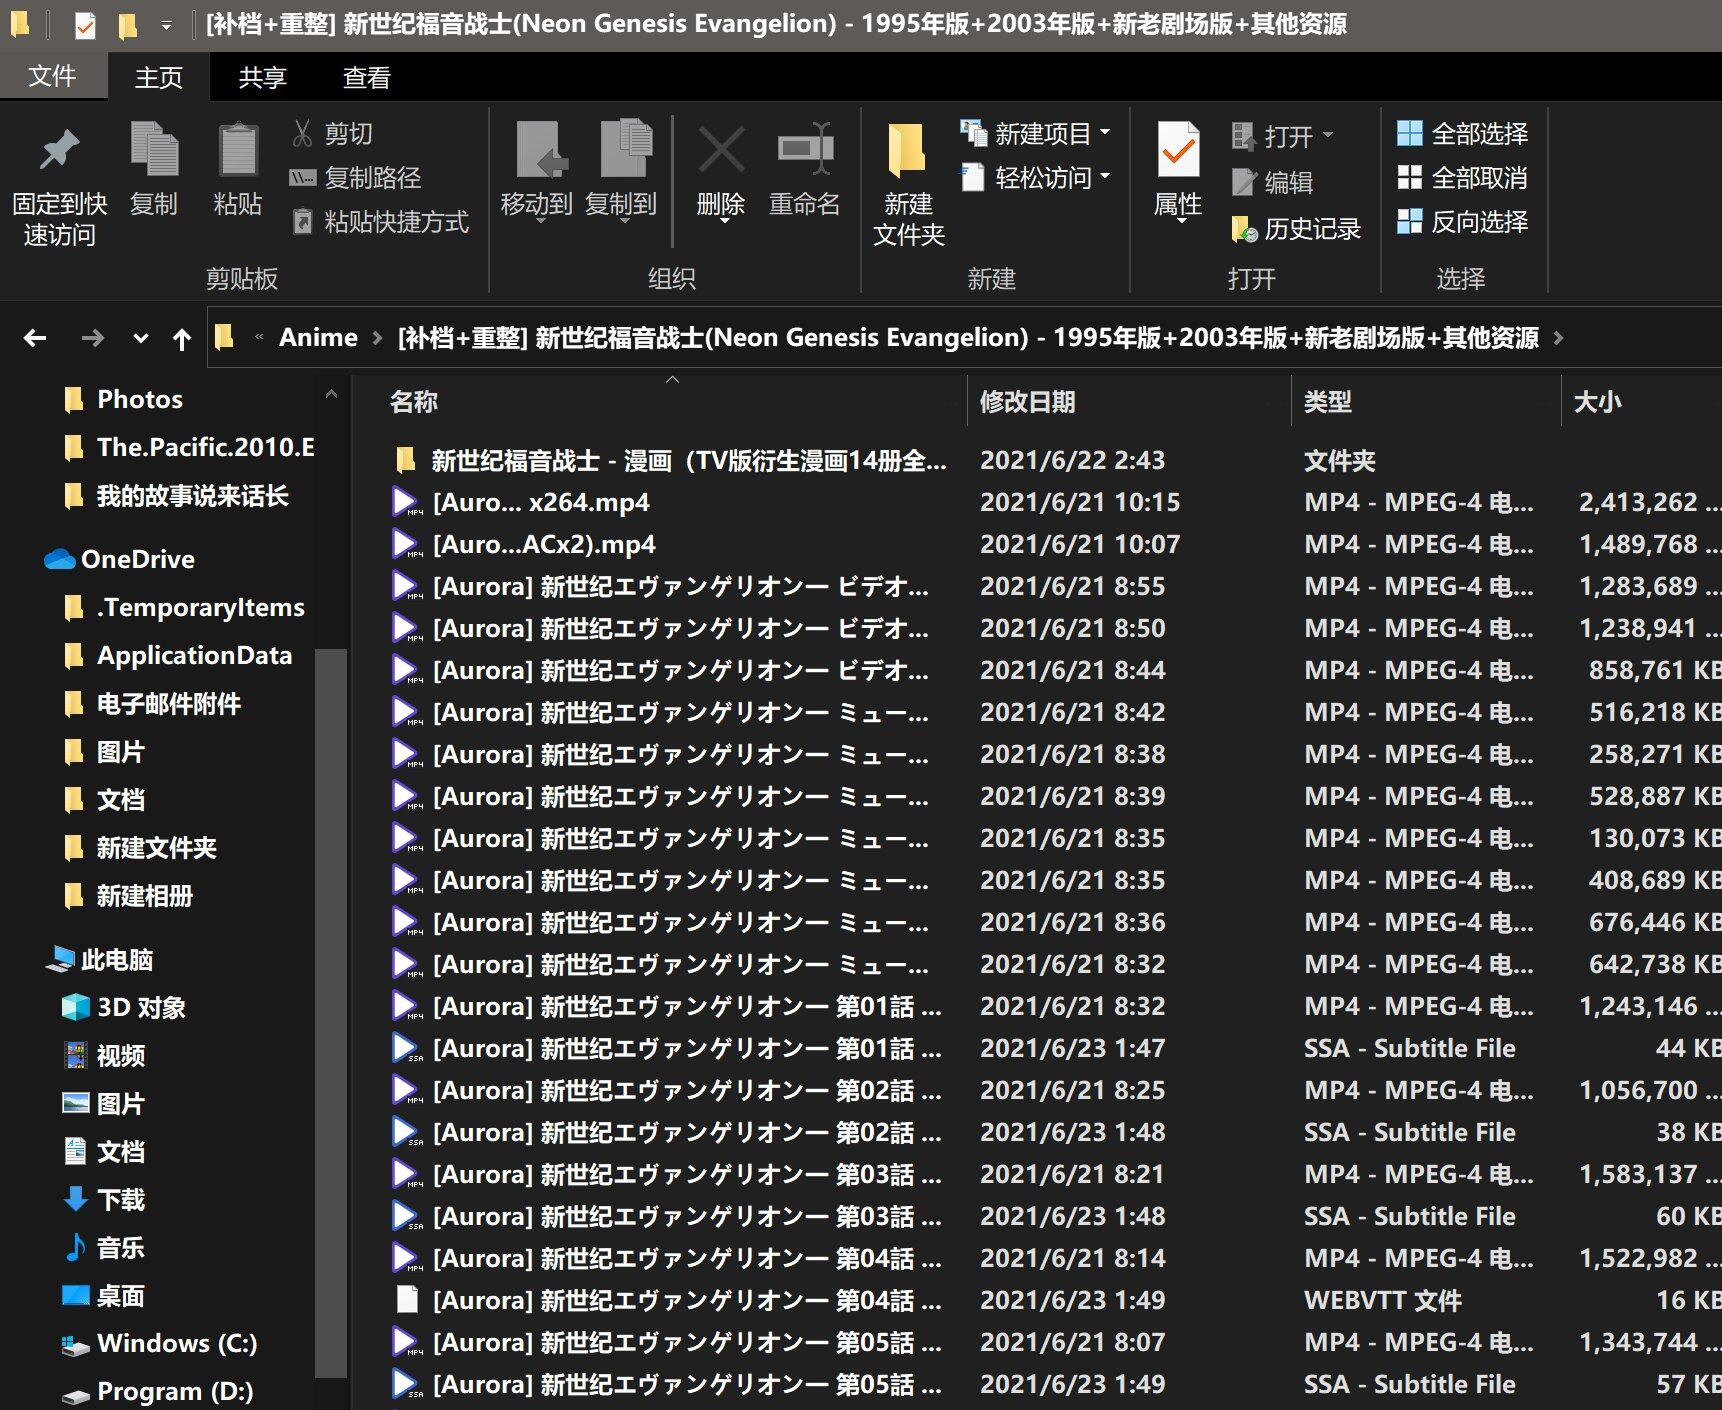
Task: Open Quick Access Toolbar customize dropdown
Action: click(166, 25)
